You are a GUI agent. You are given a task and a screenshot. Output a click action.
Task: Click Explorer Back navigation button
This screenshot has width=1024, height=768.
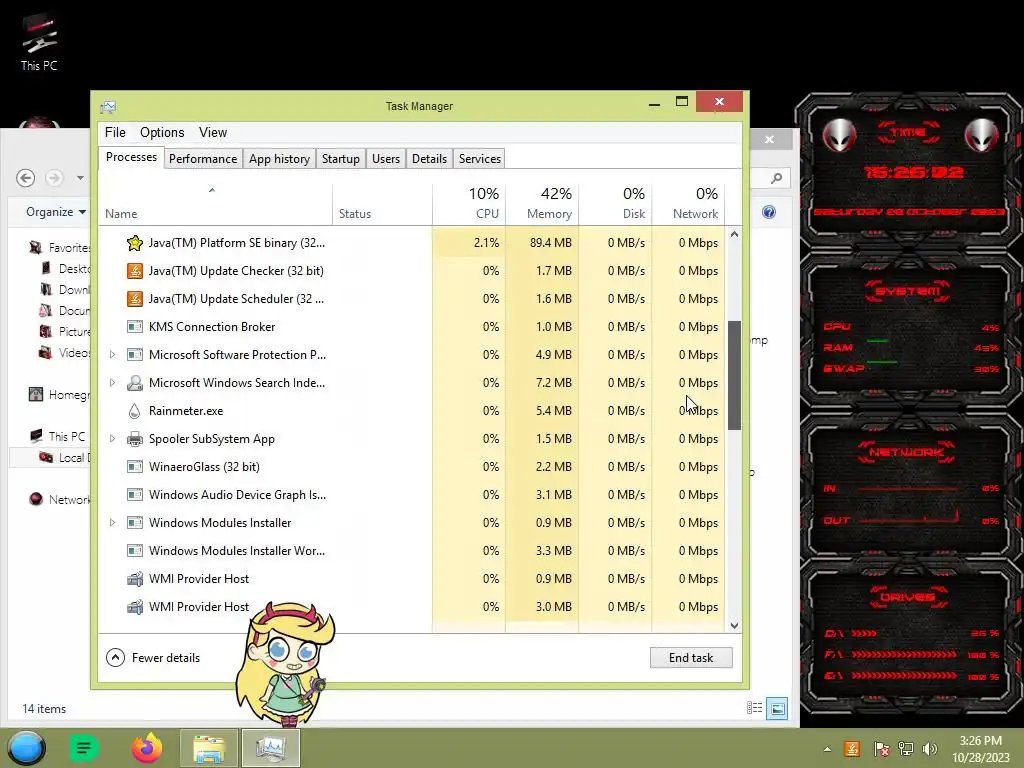(x=25, y=178)
